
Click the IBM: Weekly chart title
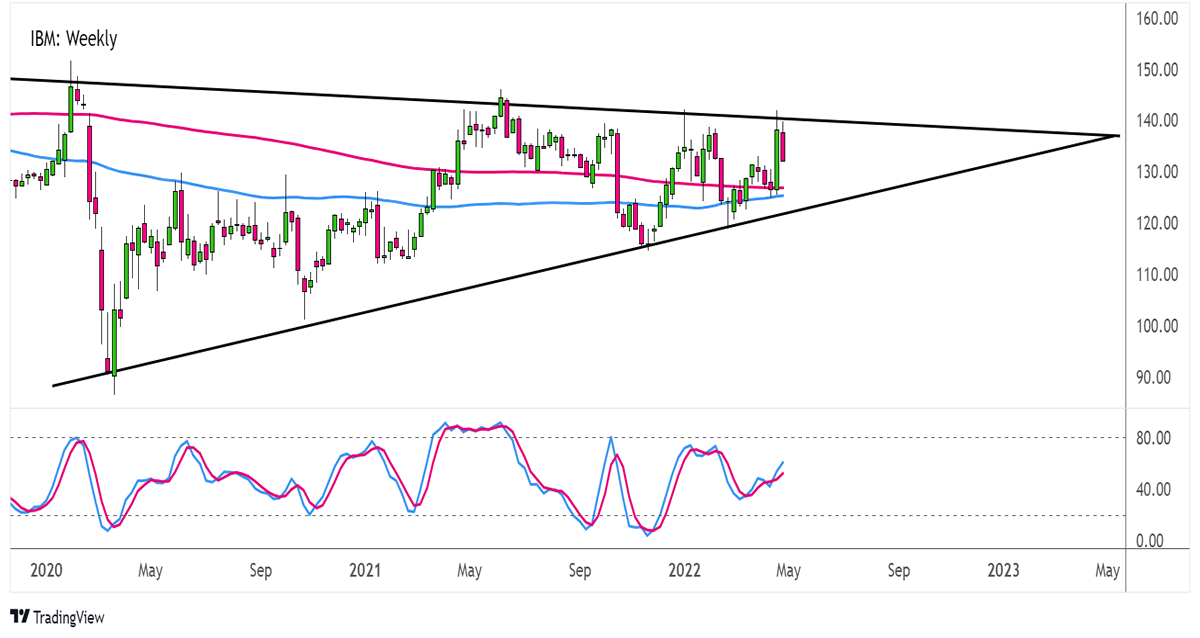coord(74,40)
